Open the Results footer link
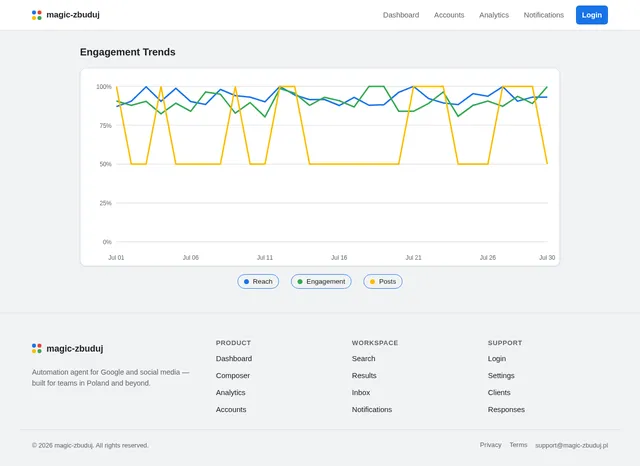The height and width of the screenshot is (466, 640). coord(364,375)
